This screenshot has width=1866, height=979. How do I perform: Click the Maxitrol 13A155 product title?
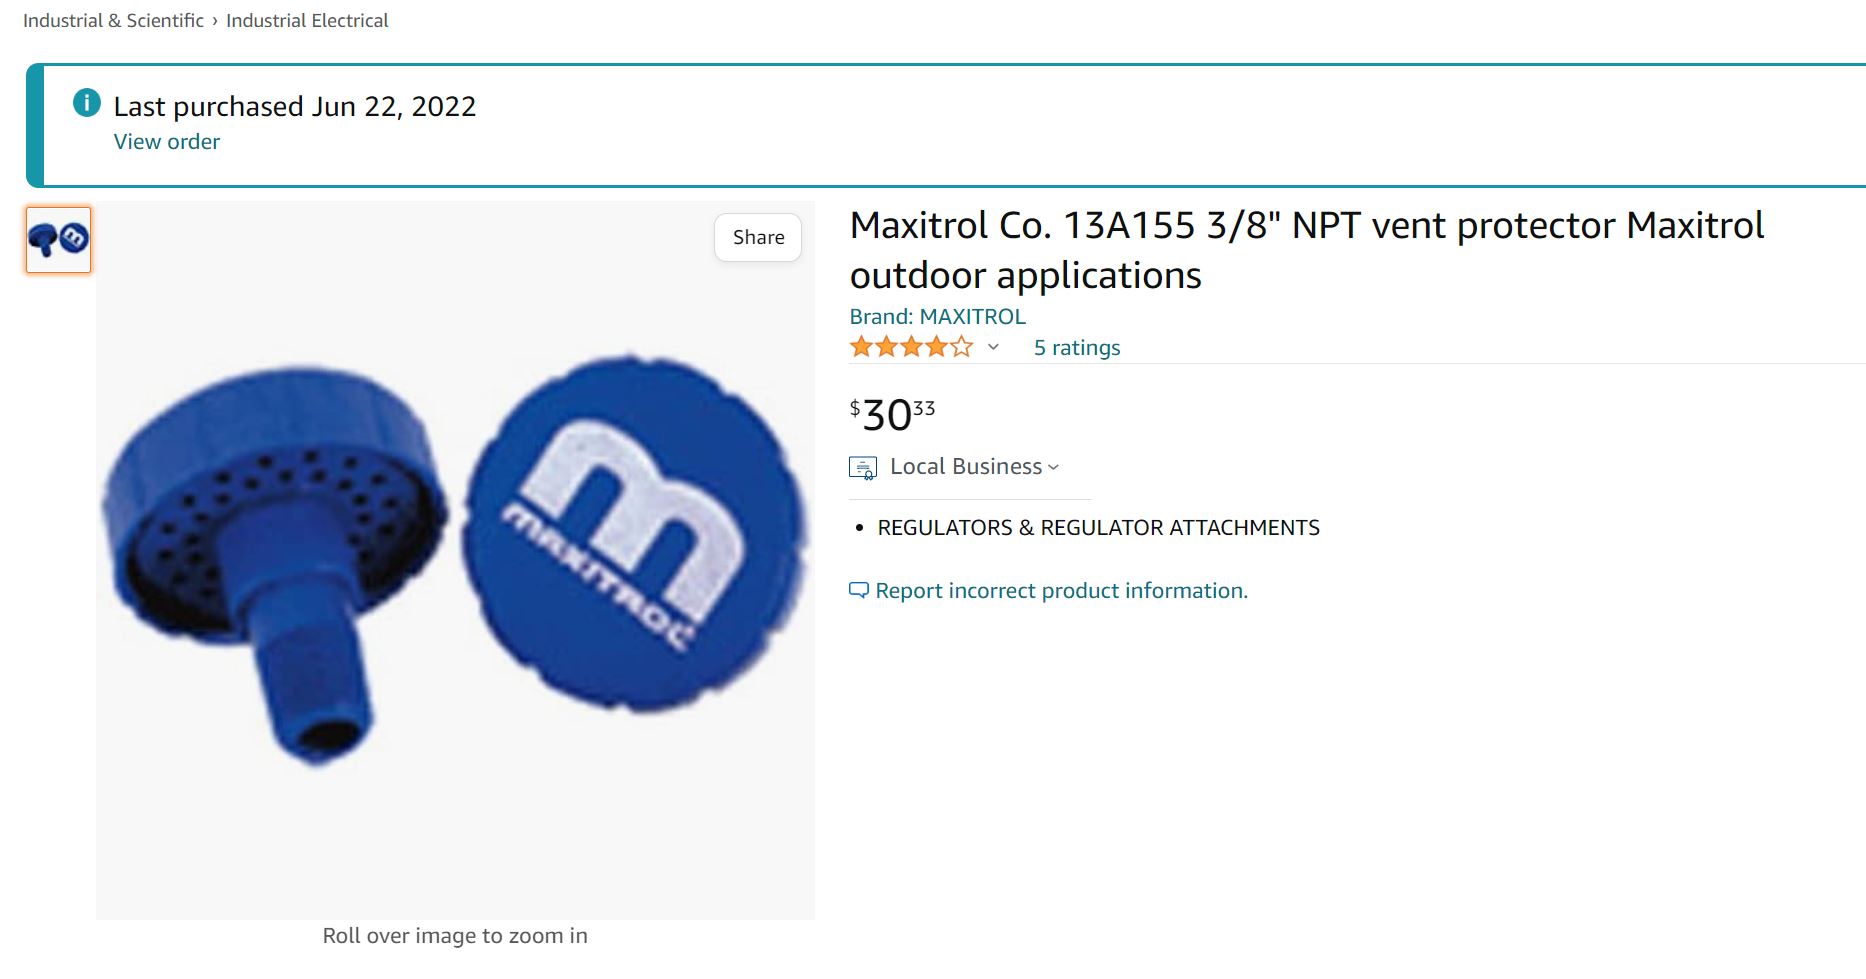[1306, 250]
